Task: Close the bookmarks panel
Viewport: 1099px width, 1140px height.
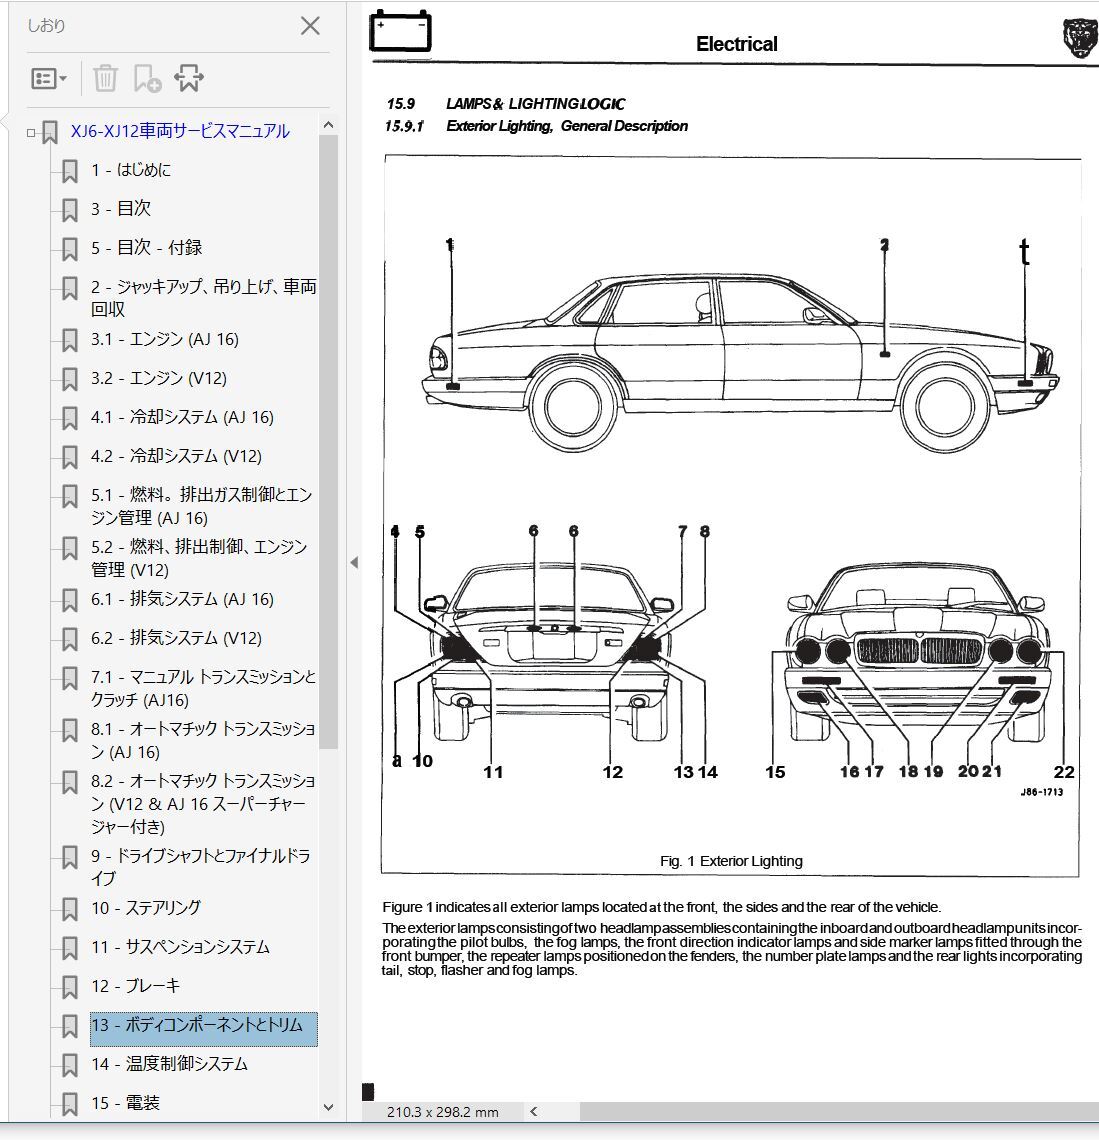Action: tap(310, 26)
